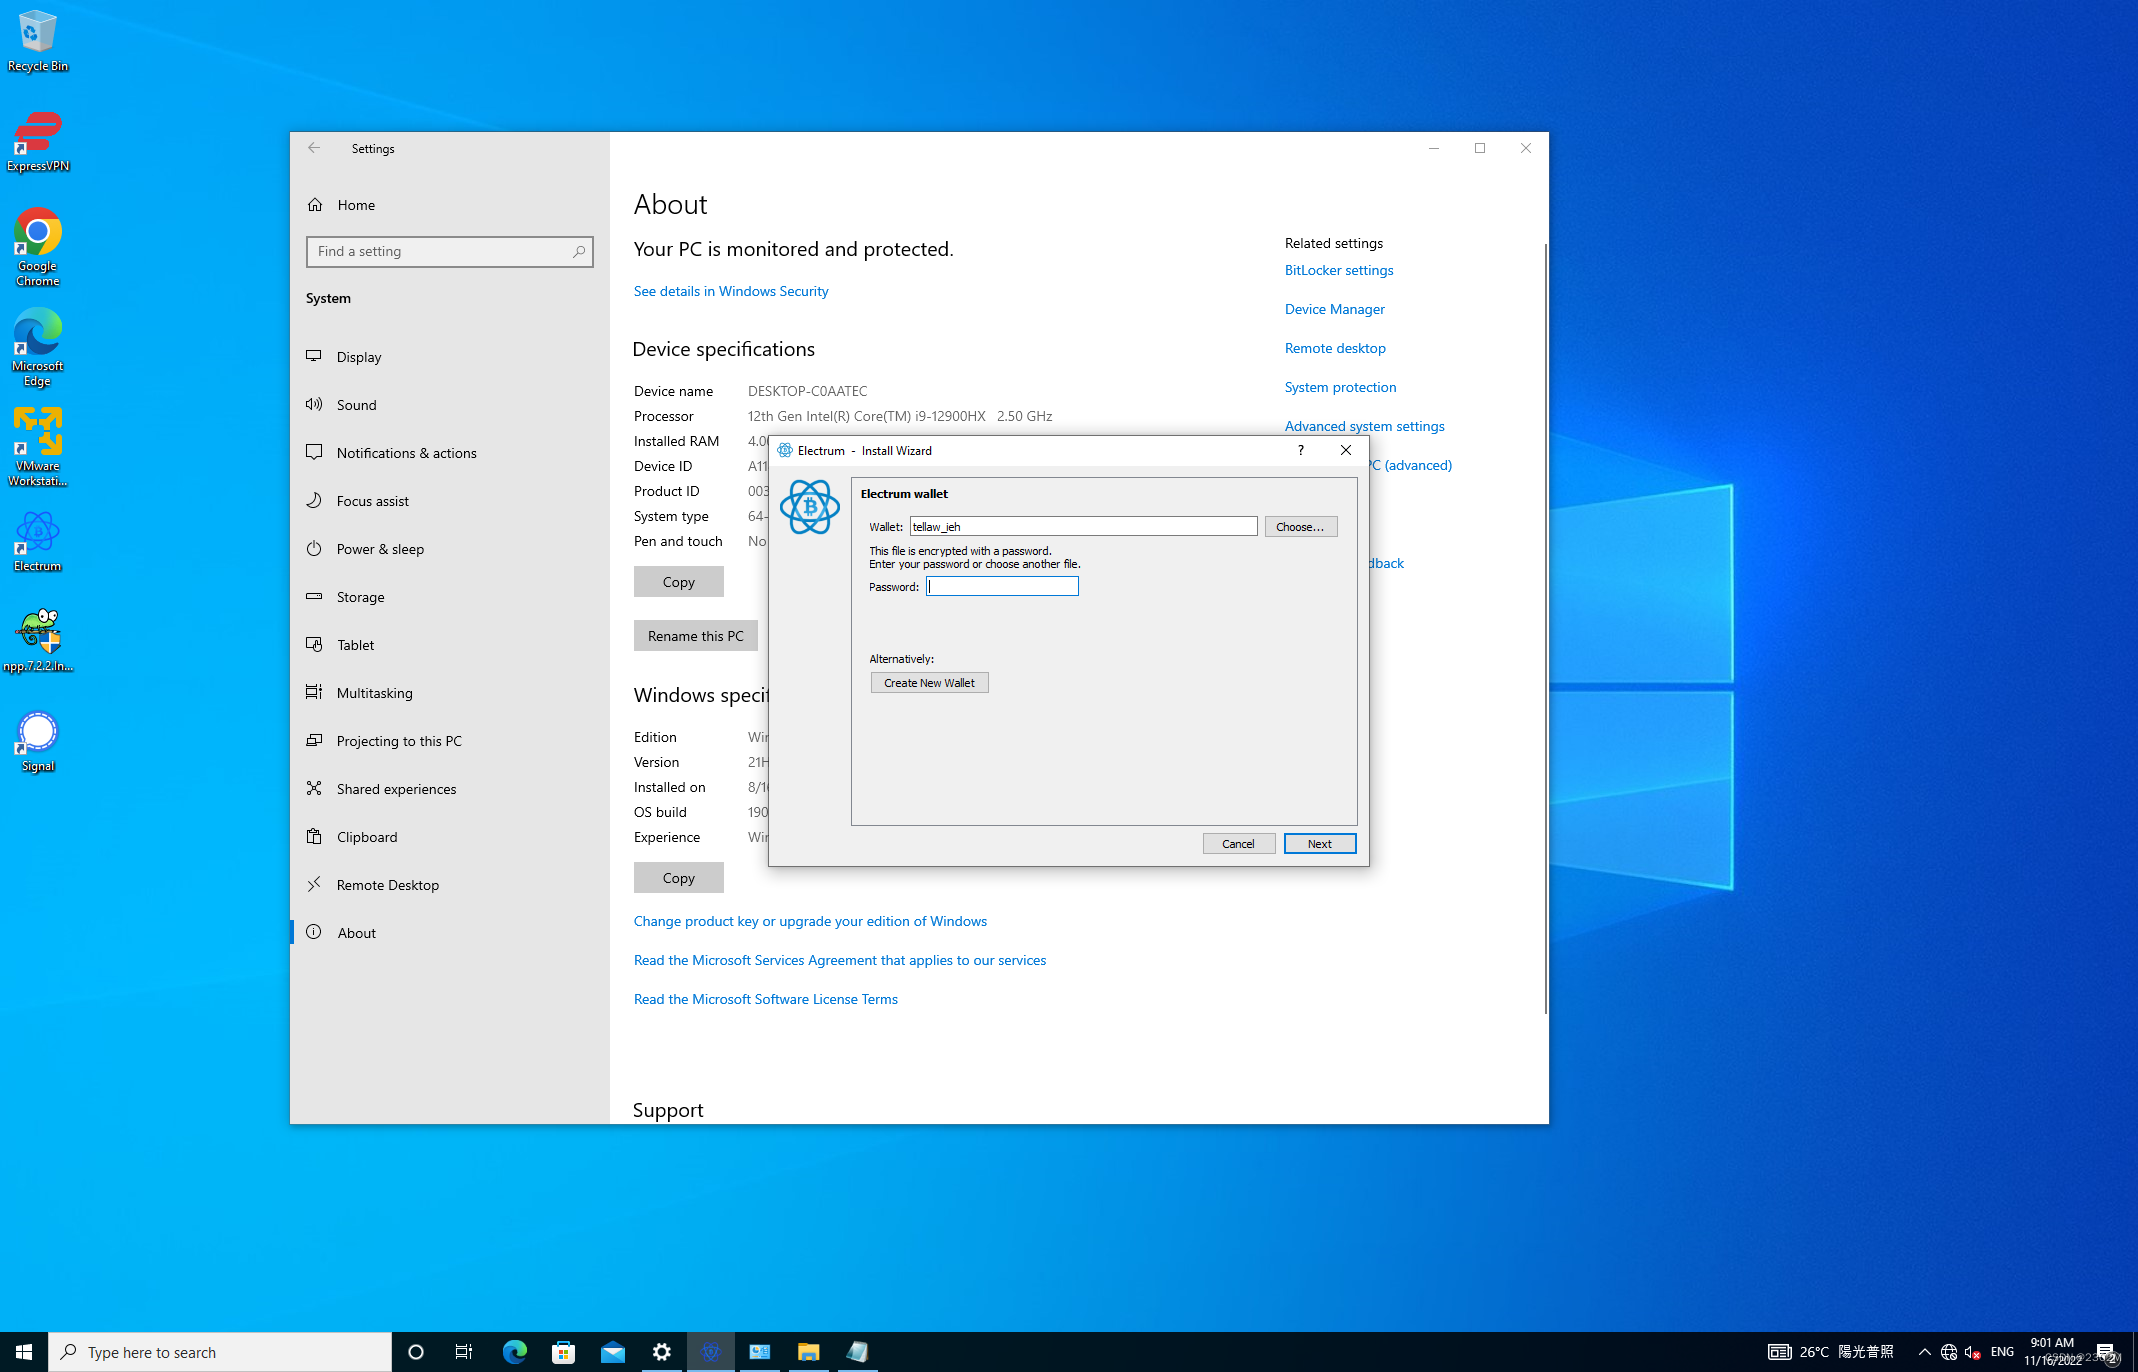Screen dimensions: 2138x1372
Task: Show hidden system tray icons
Action: (x=1923, y=1352)
